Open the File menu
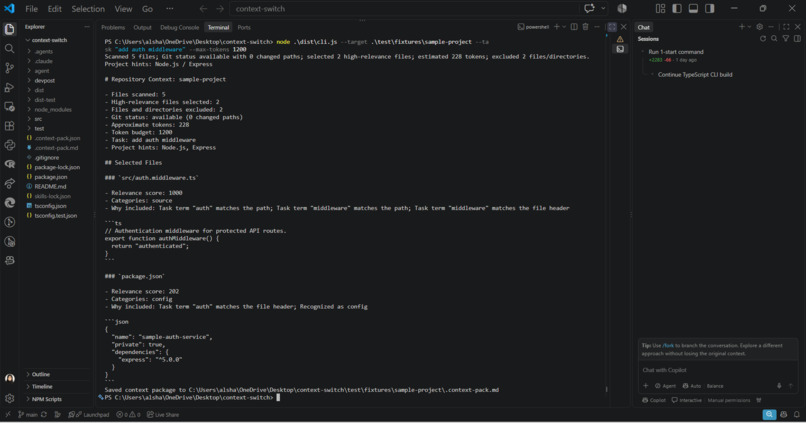Screen dimensions: 806x423 [x=31, y=9]
